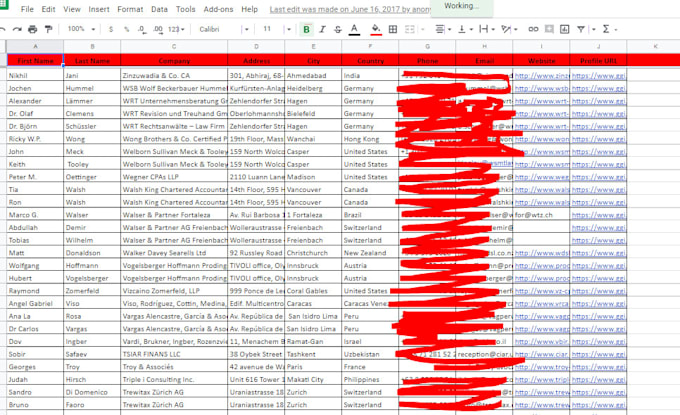The width and height of the screenshot is (680, 415).
Task: Open profile URL in Bruno's row
Action: [x=598, y=405]
